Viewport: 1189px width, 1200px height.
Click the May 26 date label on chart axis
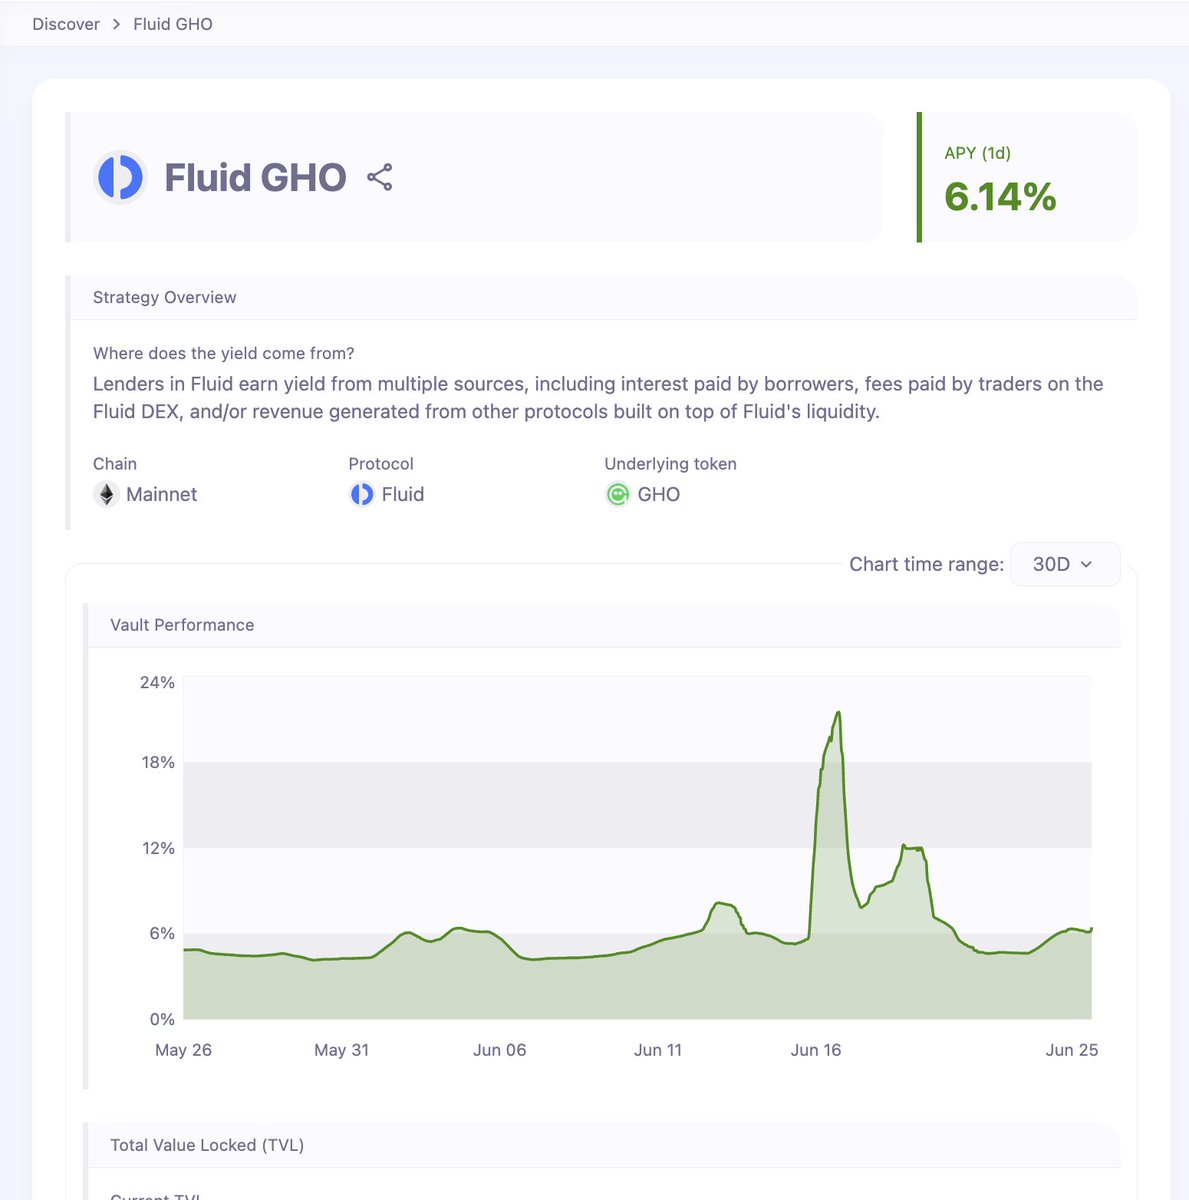click(x=183, y=1050)
